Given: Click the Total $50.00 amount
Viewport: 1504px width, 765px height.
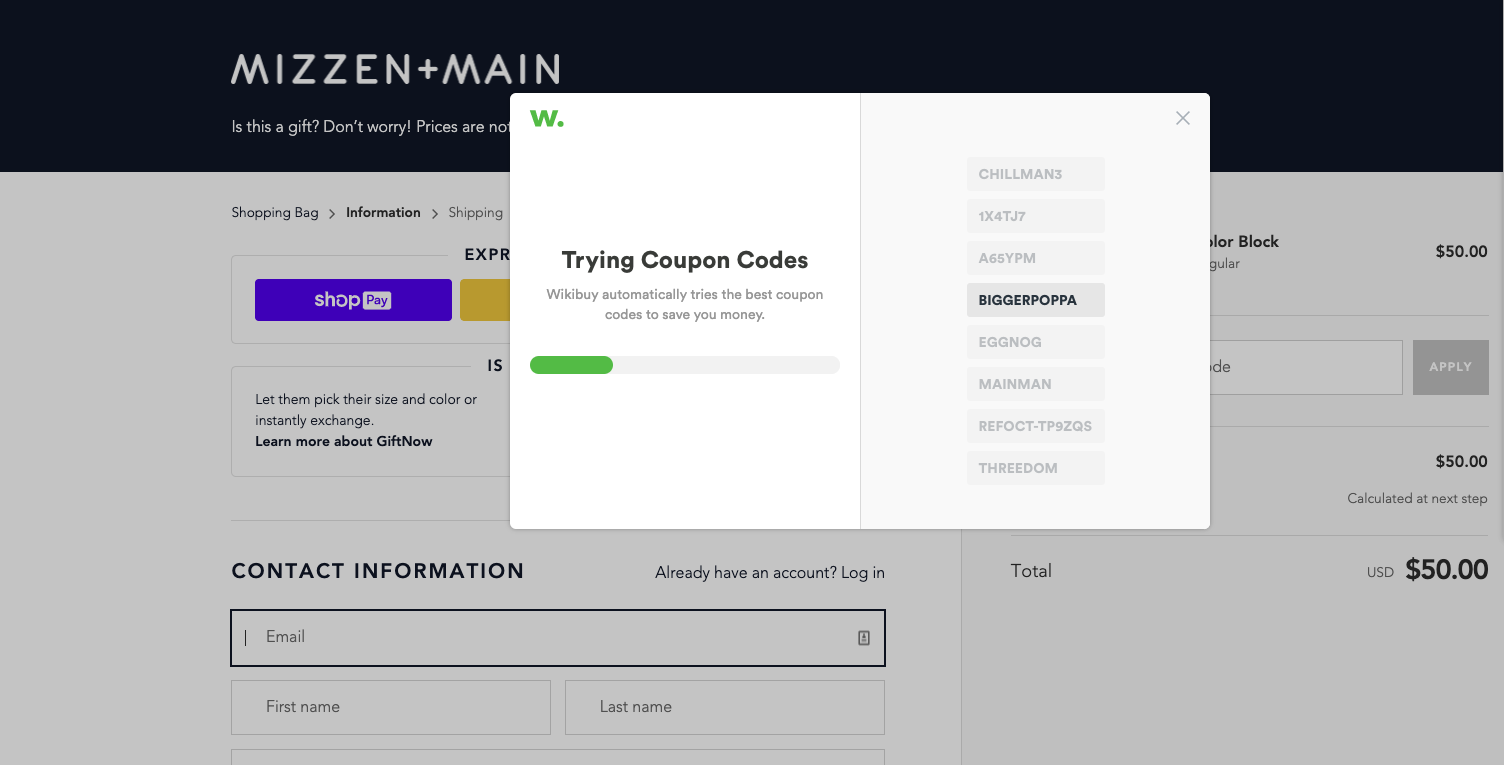Looking at the screenshot, I should click(1447, 570).
